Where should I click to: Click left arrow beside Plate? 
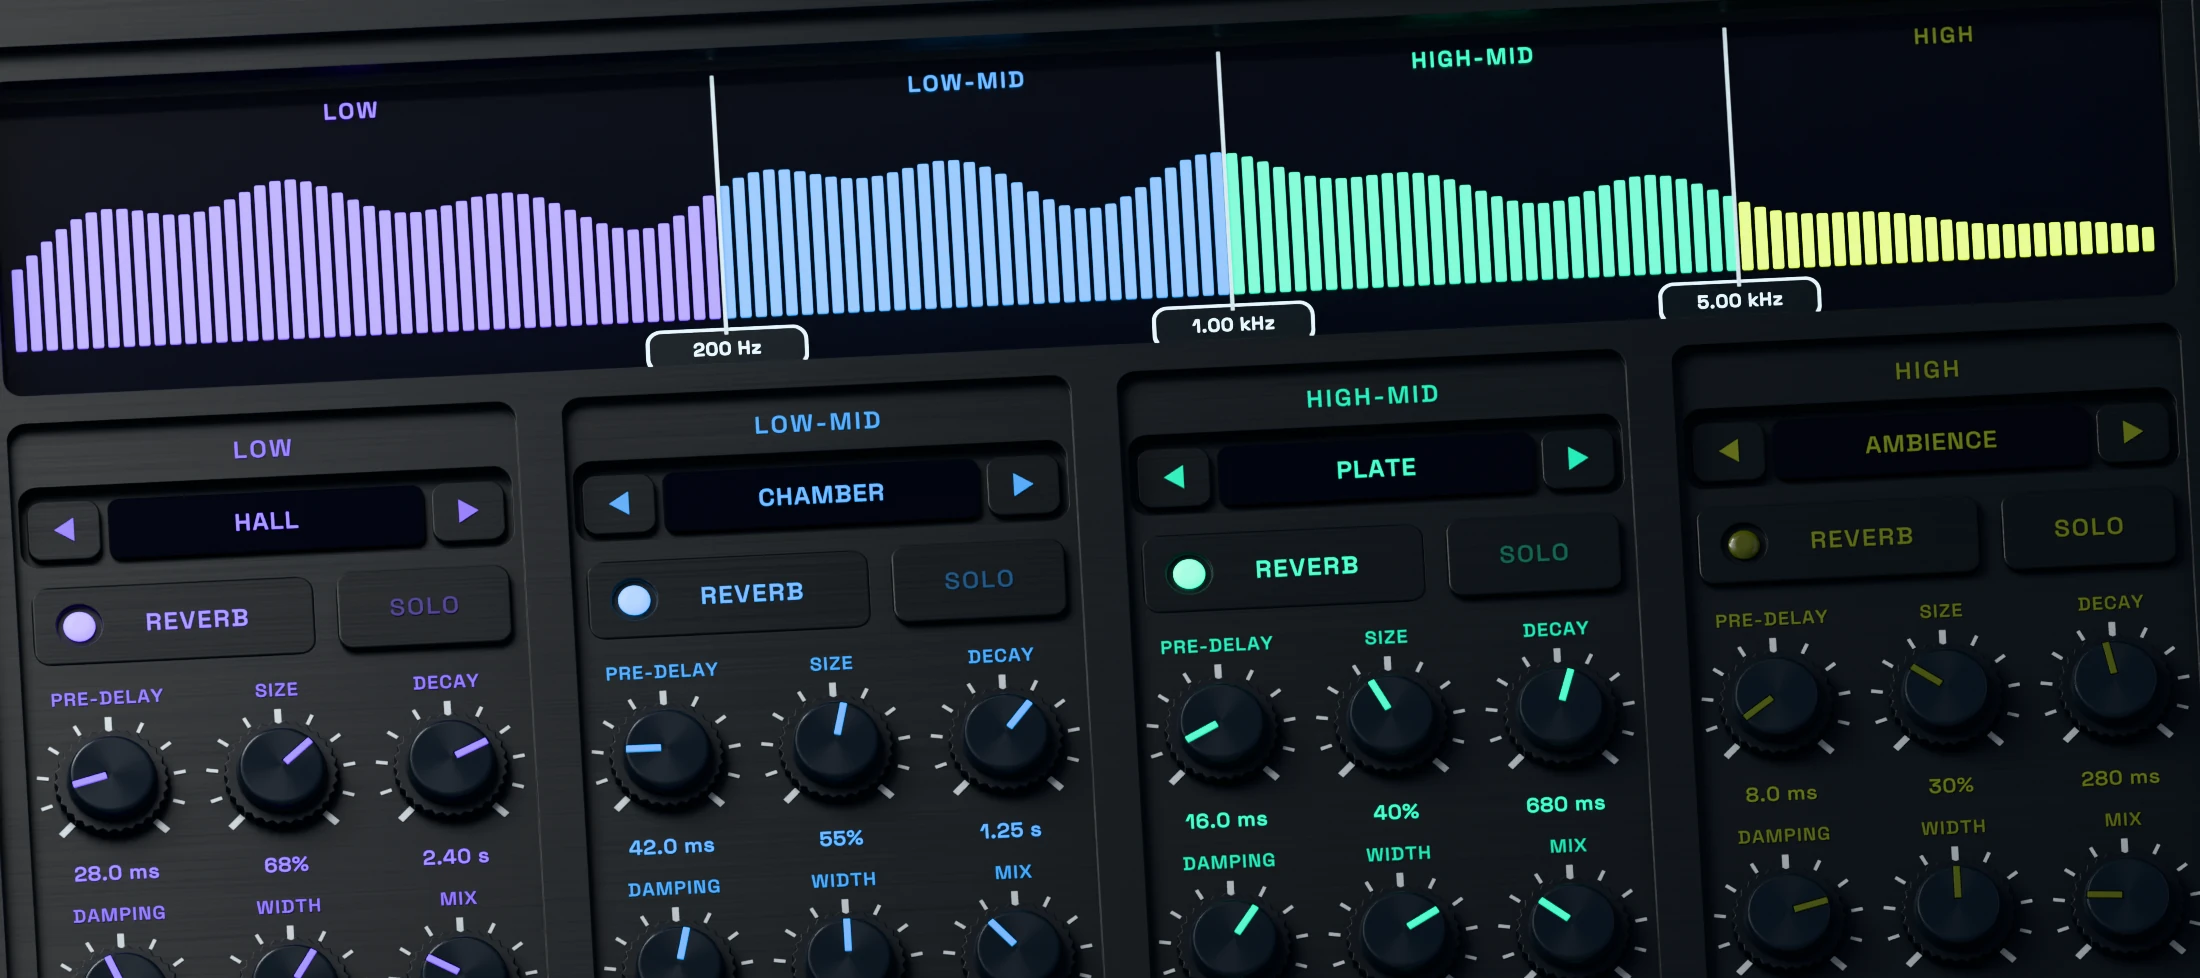(x=1175, y=476)
